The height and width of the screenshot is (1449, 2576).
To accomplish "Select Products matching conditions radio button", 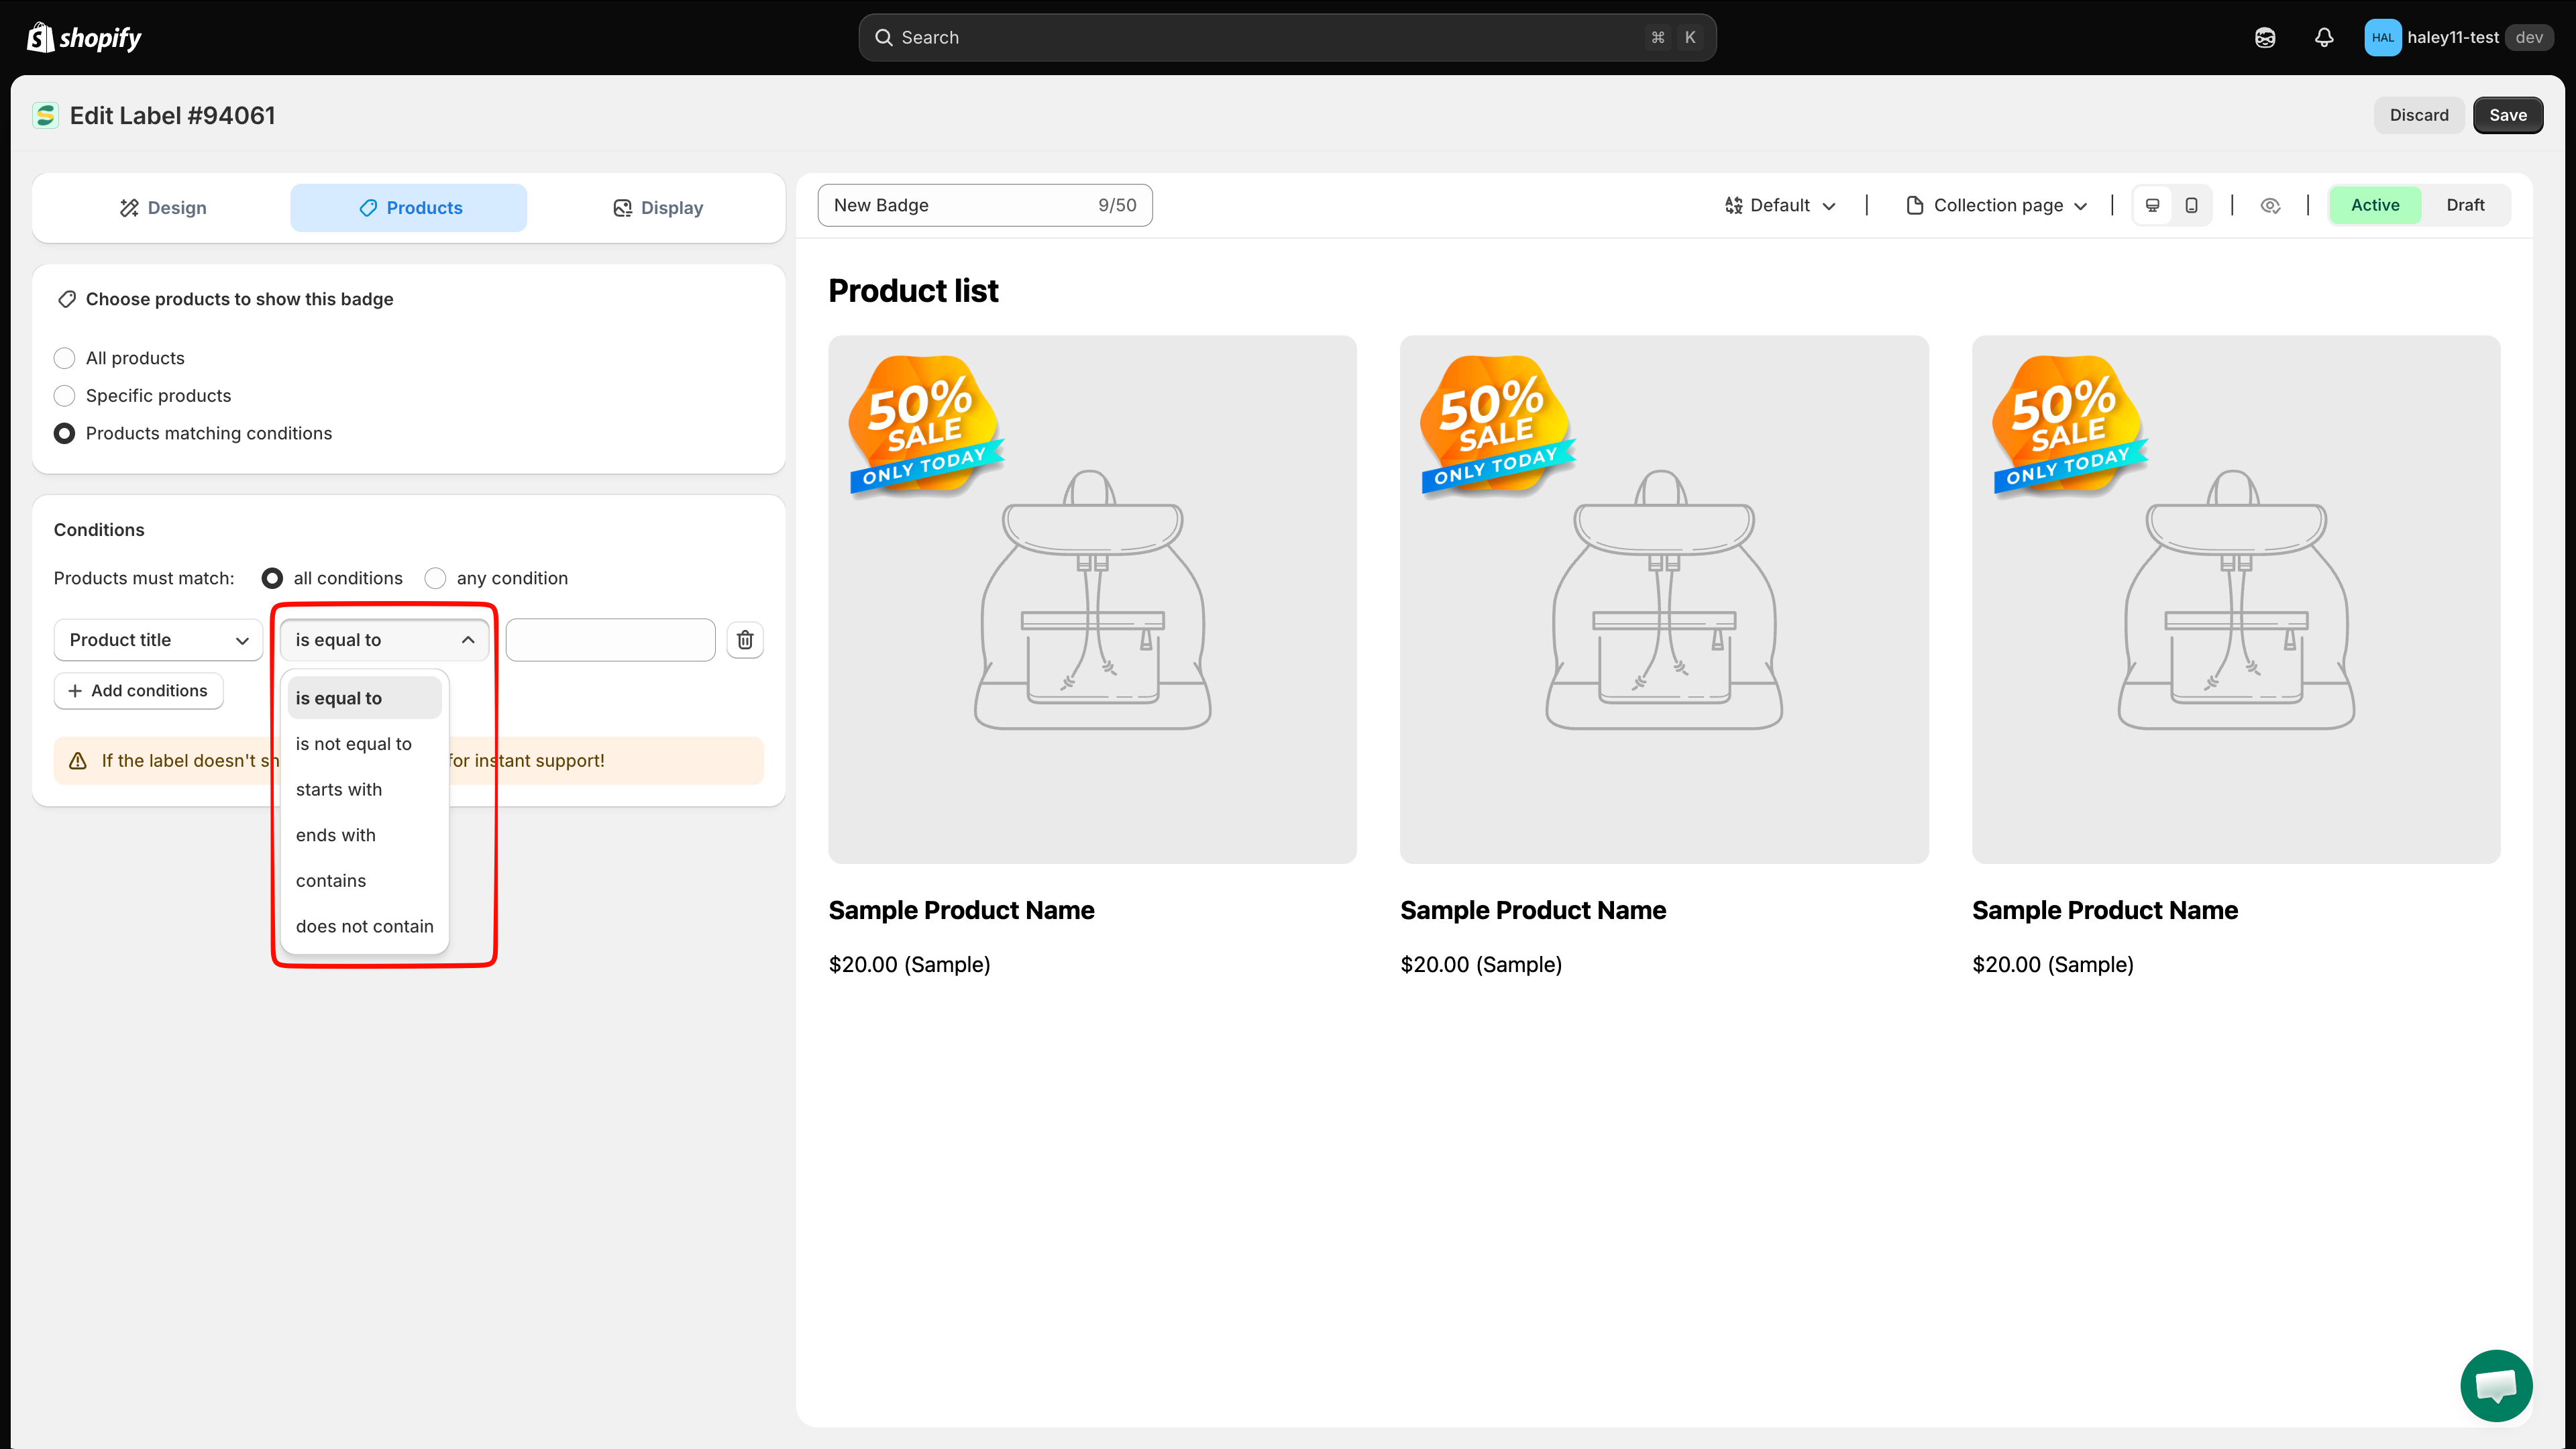I will [x=64, y=433].
